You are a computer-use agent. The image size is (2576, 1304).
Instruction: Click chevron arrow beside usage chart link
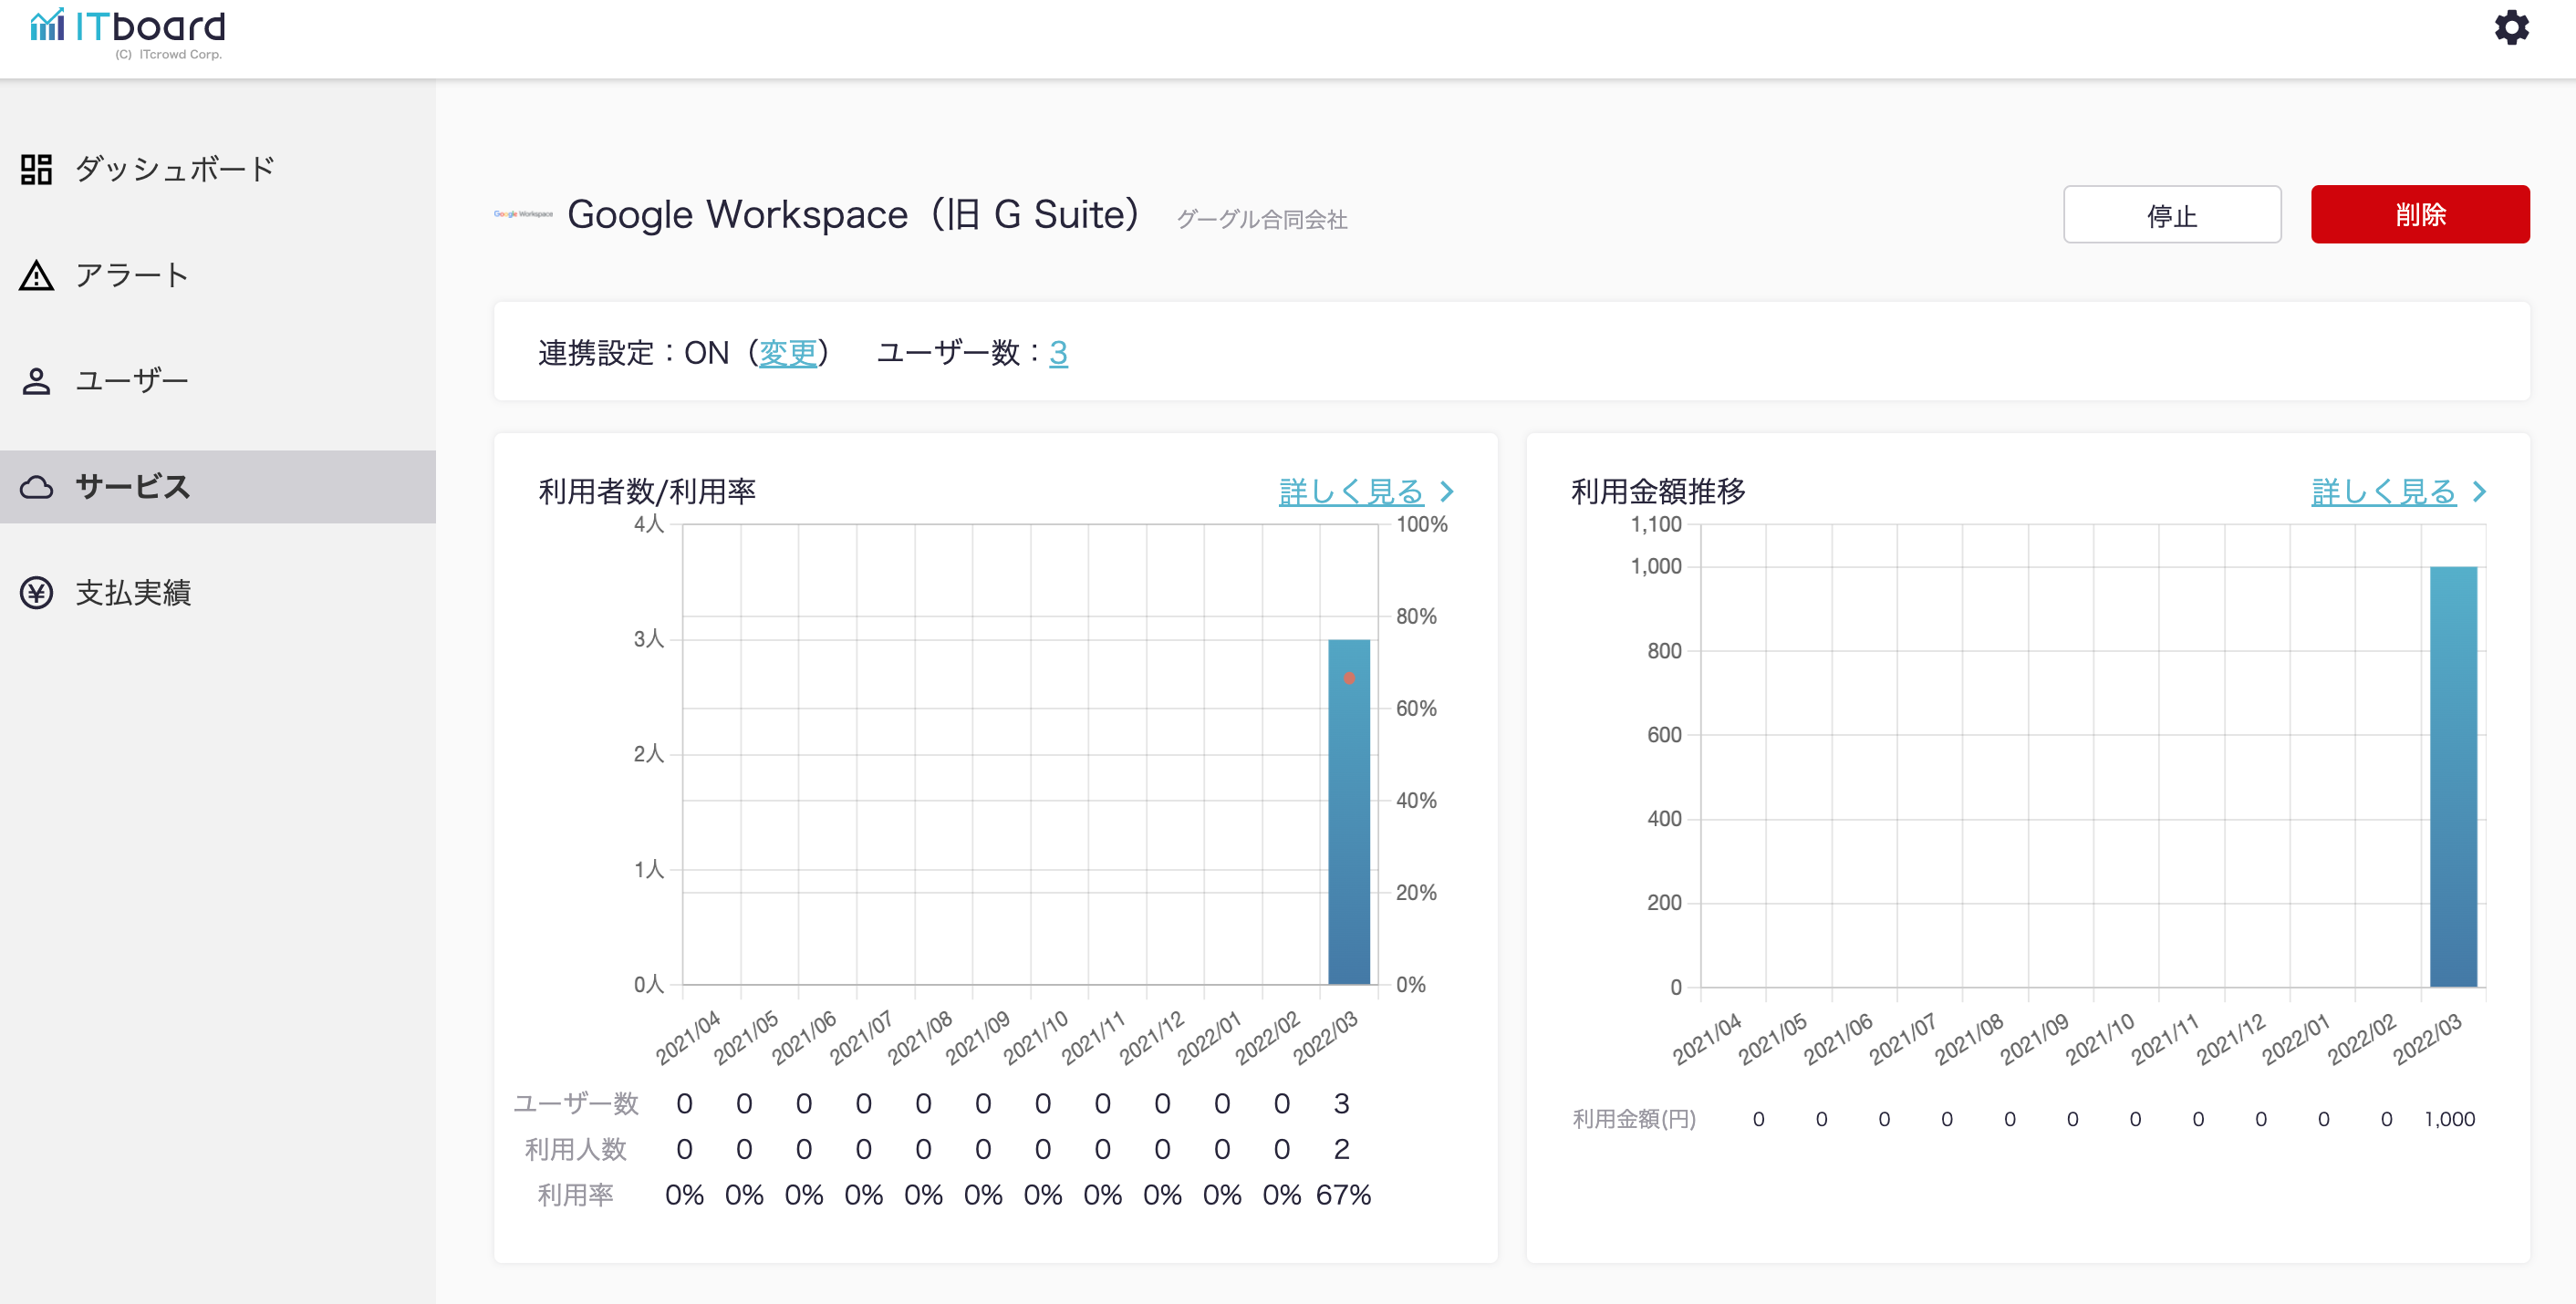1447,491
